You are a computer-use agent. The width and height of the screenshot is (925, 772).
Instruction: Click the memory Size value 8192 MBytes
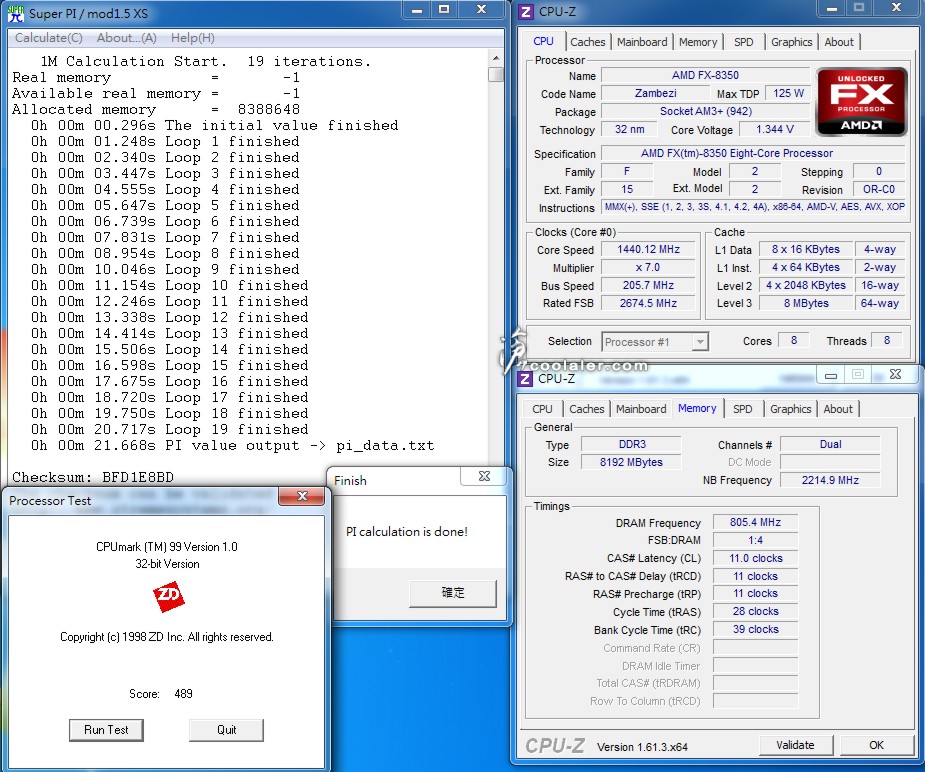[632, 462]
